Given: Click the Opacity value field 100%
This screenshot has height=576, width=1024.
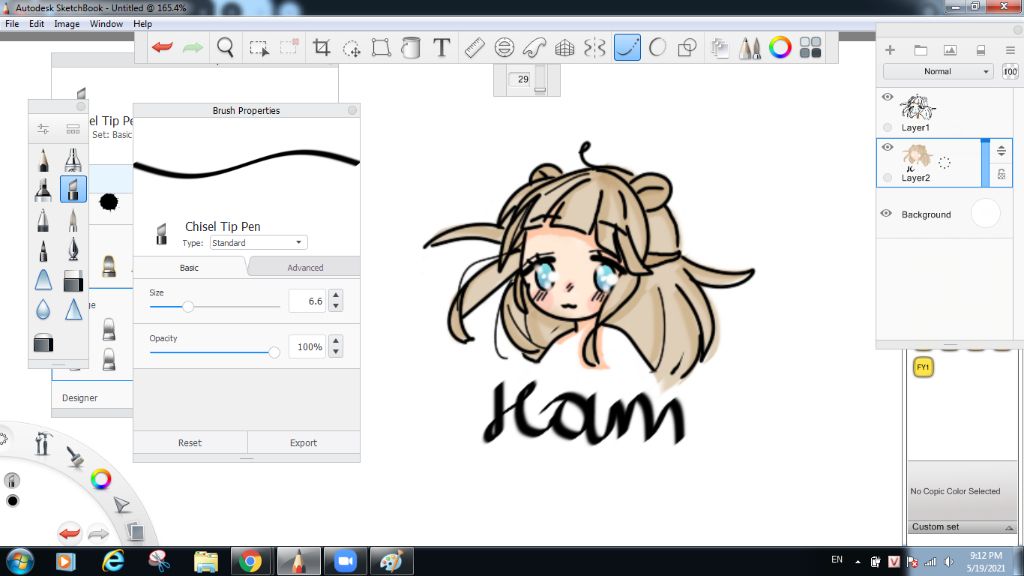Looking at the screenshot, I should click(307, 347).
